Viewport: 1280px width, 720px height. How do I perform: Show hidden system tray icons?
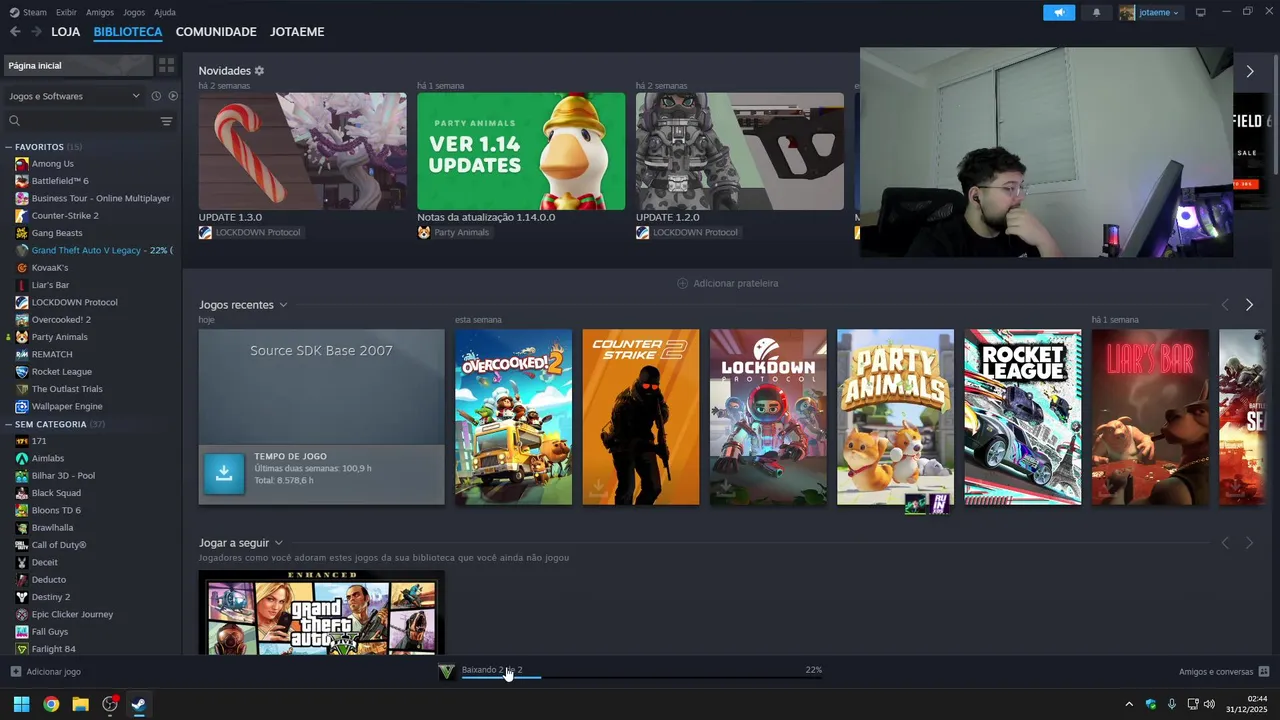point(1129,704)
